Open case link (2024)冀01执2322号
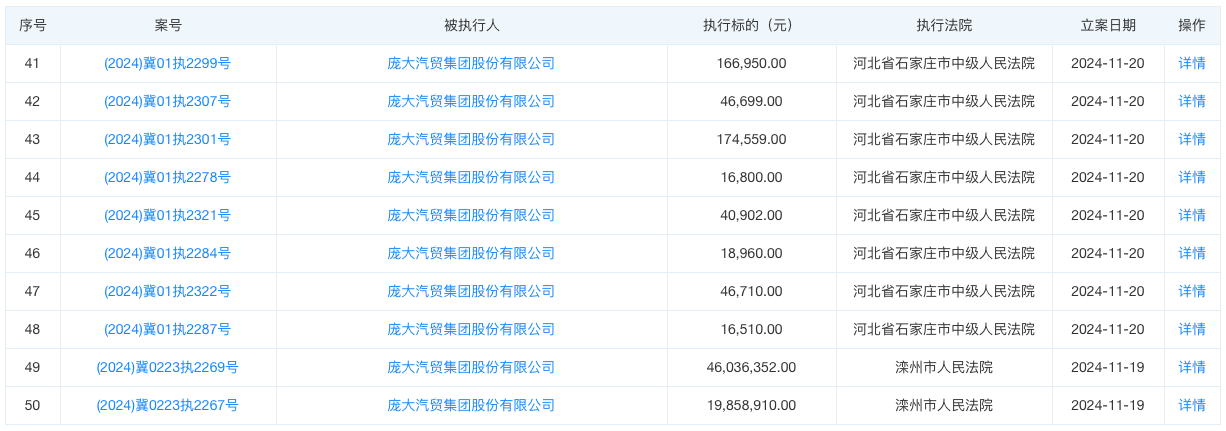Screen dimensions: 1226x431 click(x=167, y=291)
